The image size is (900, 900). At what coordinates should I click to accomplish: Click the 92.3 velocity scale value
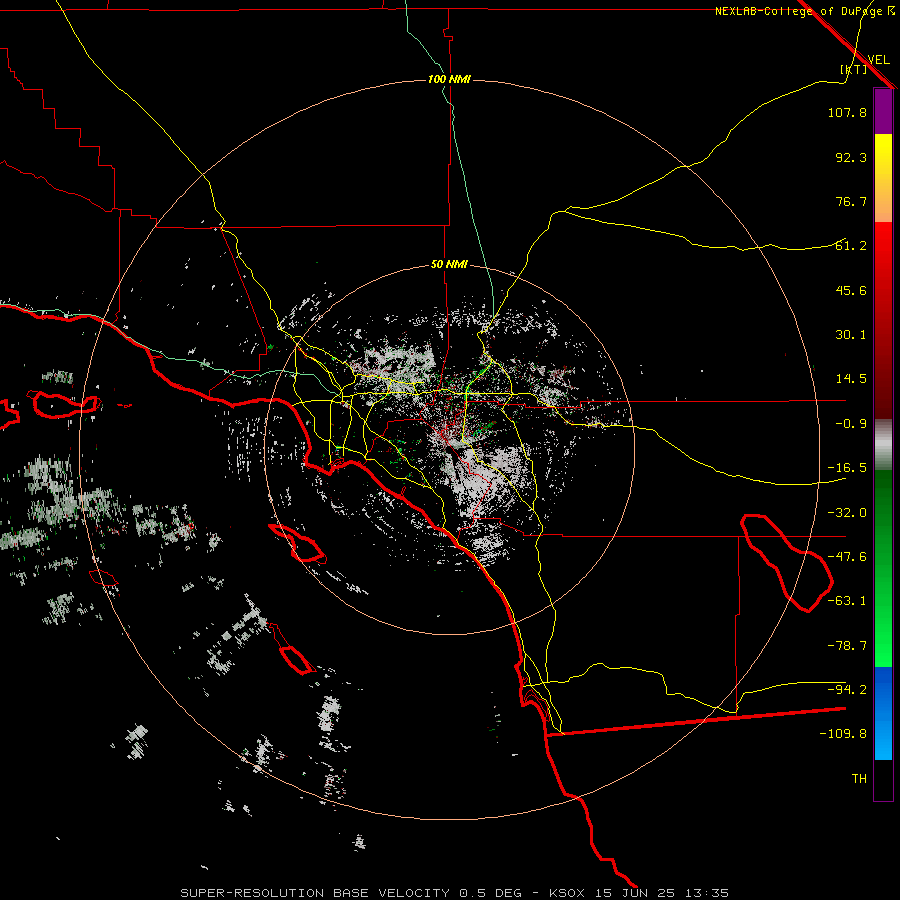851,157
